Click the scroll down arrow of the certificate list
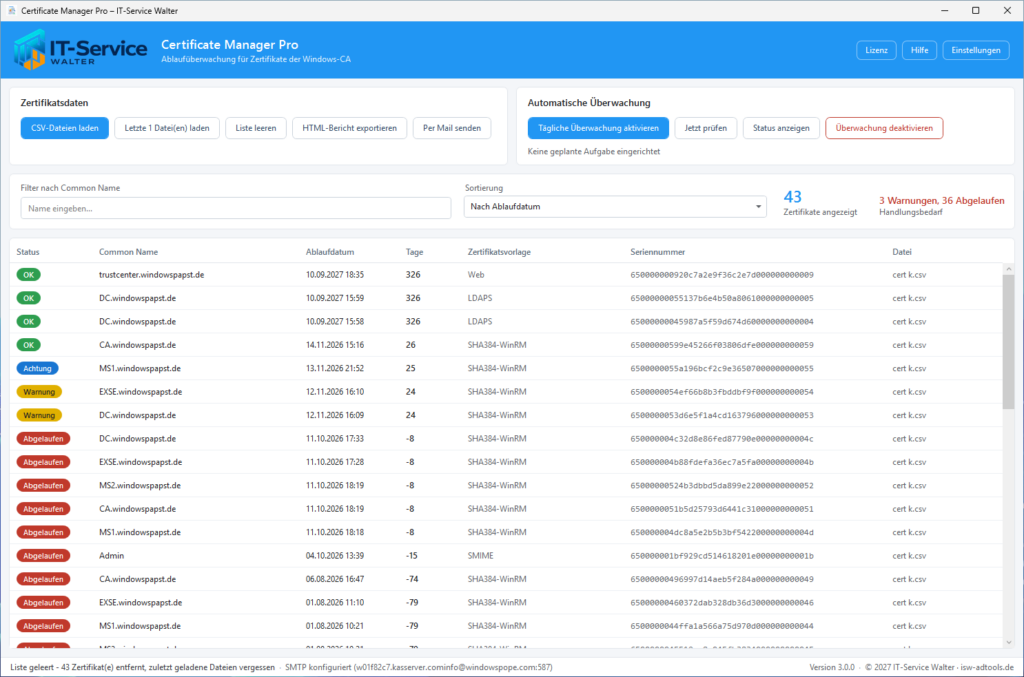Image resolution: width=1024 pixels, height=677 pixels. tap(1008, 642)
